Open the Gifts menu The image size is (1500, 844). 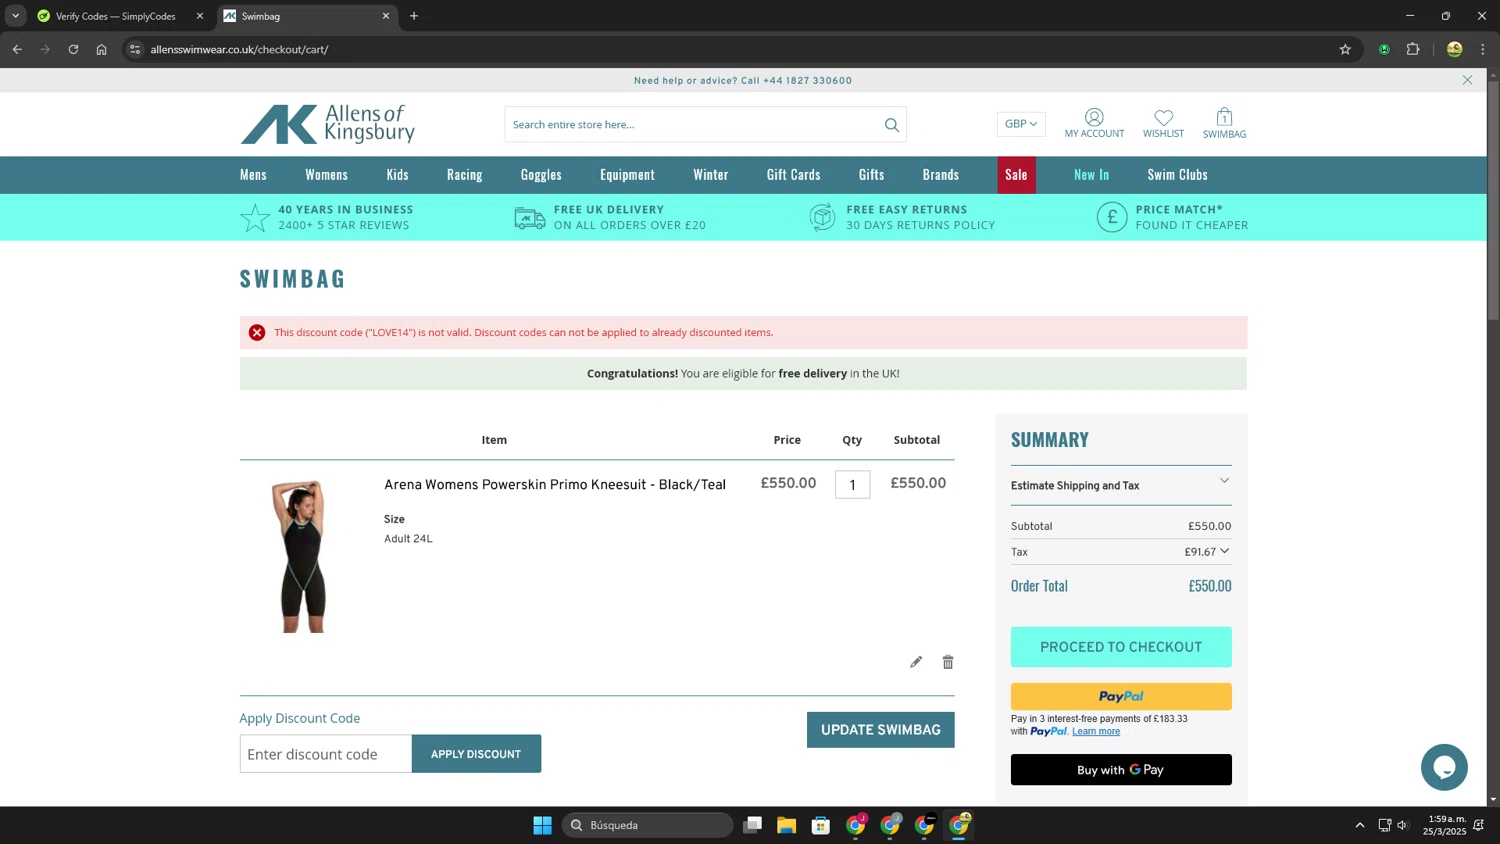tap(871, 175)
